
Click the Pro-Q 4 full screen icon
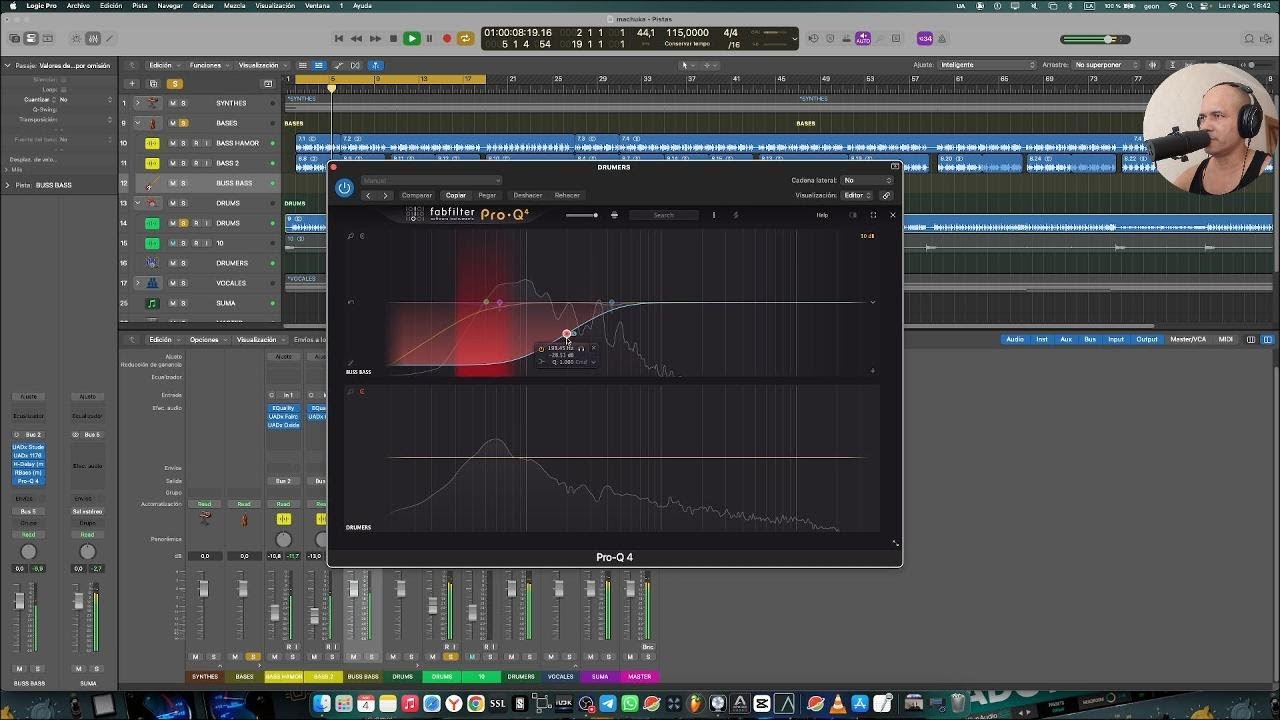click(873, 215)
